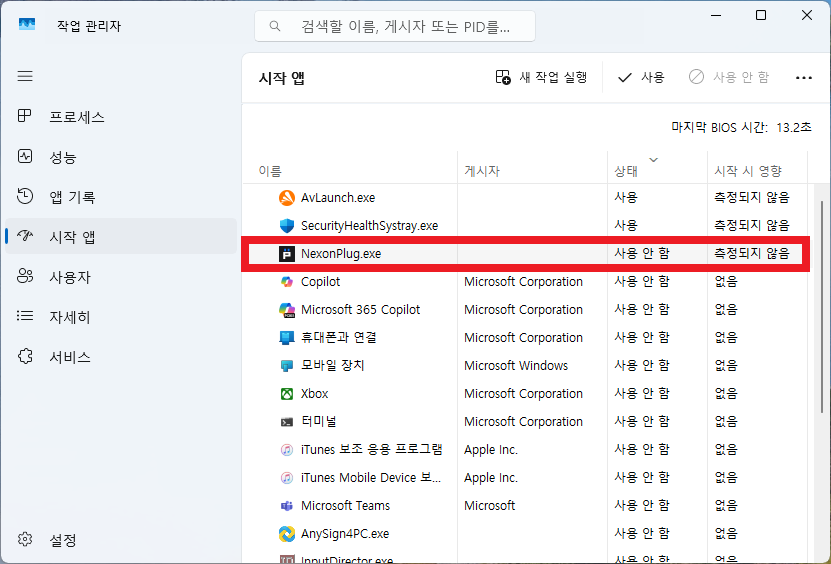Click the green Xbox icon
Viewport: 831px width, 564px height.
[287, 394]
